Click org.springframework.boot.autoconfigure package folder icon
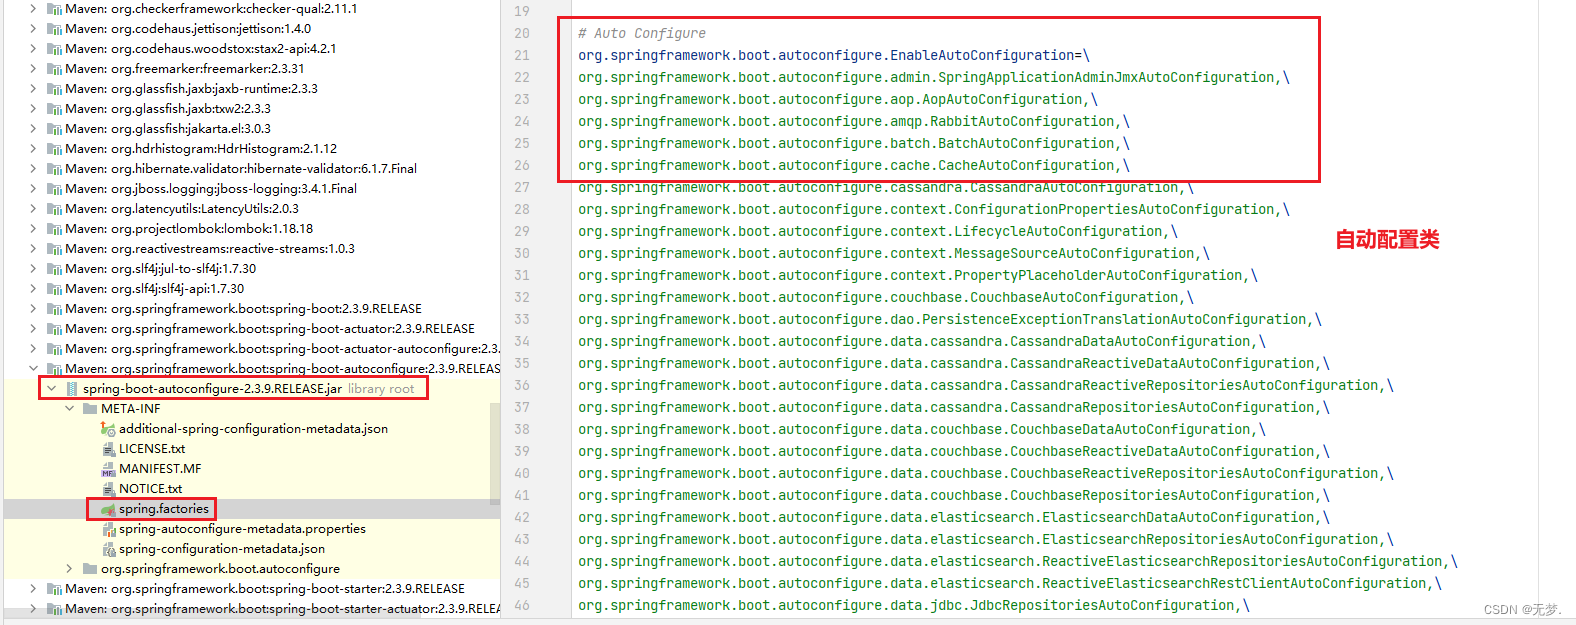Image resolution: width=1576 pixels, height=625 pixels. (x=90, y=568)
